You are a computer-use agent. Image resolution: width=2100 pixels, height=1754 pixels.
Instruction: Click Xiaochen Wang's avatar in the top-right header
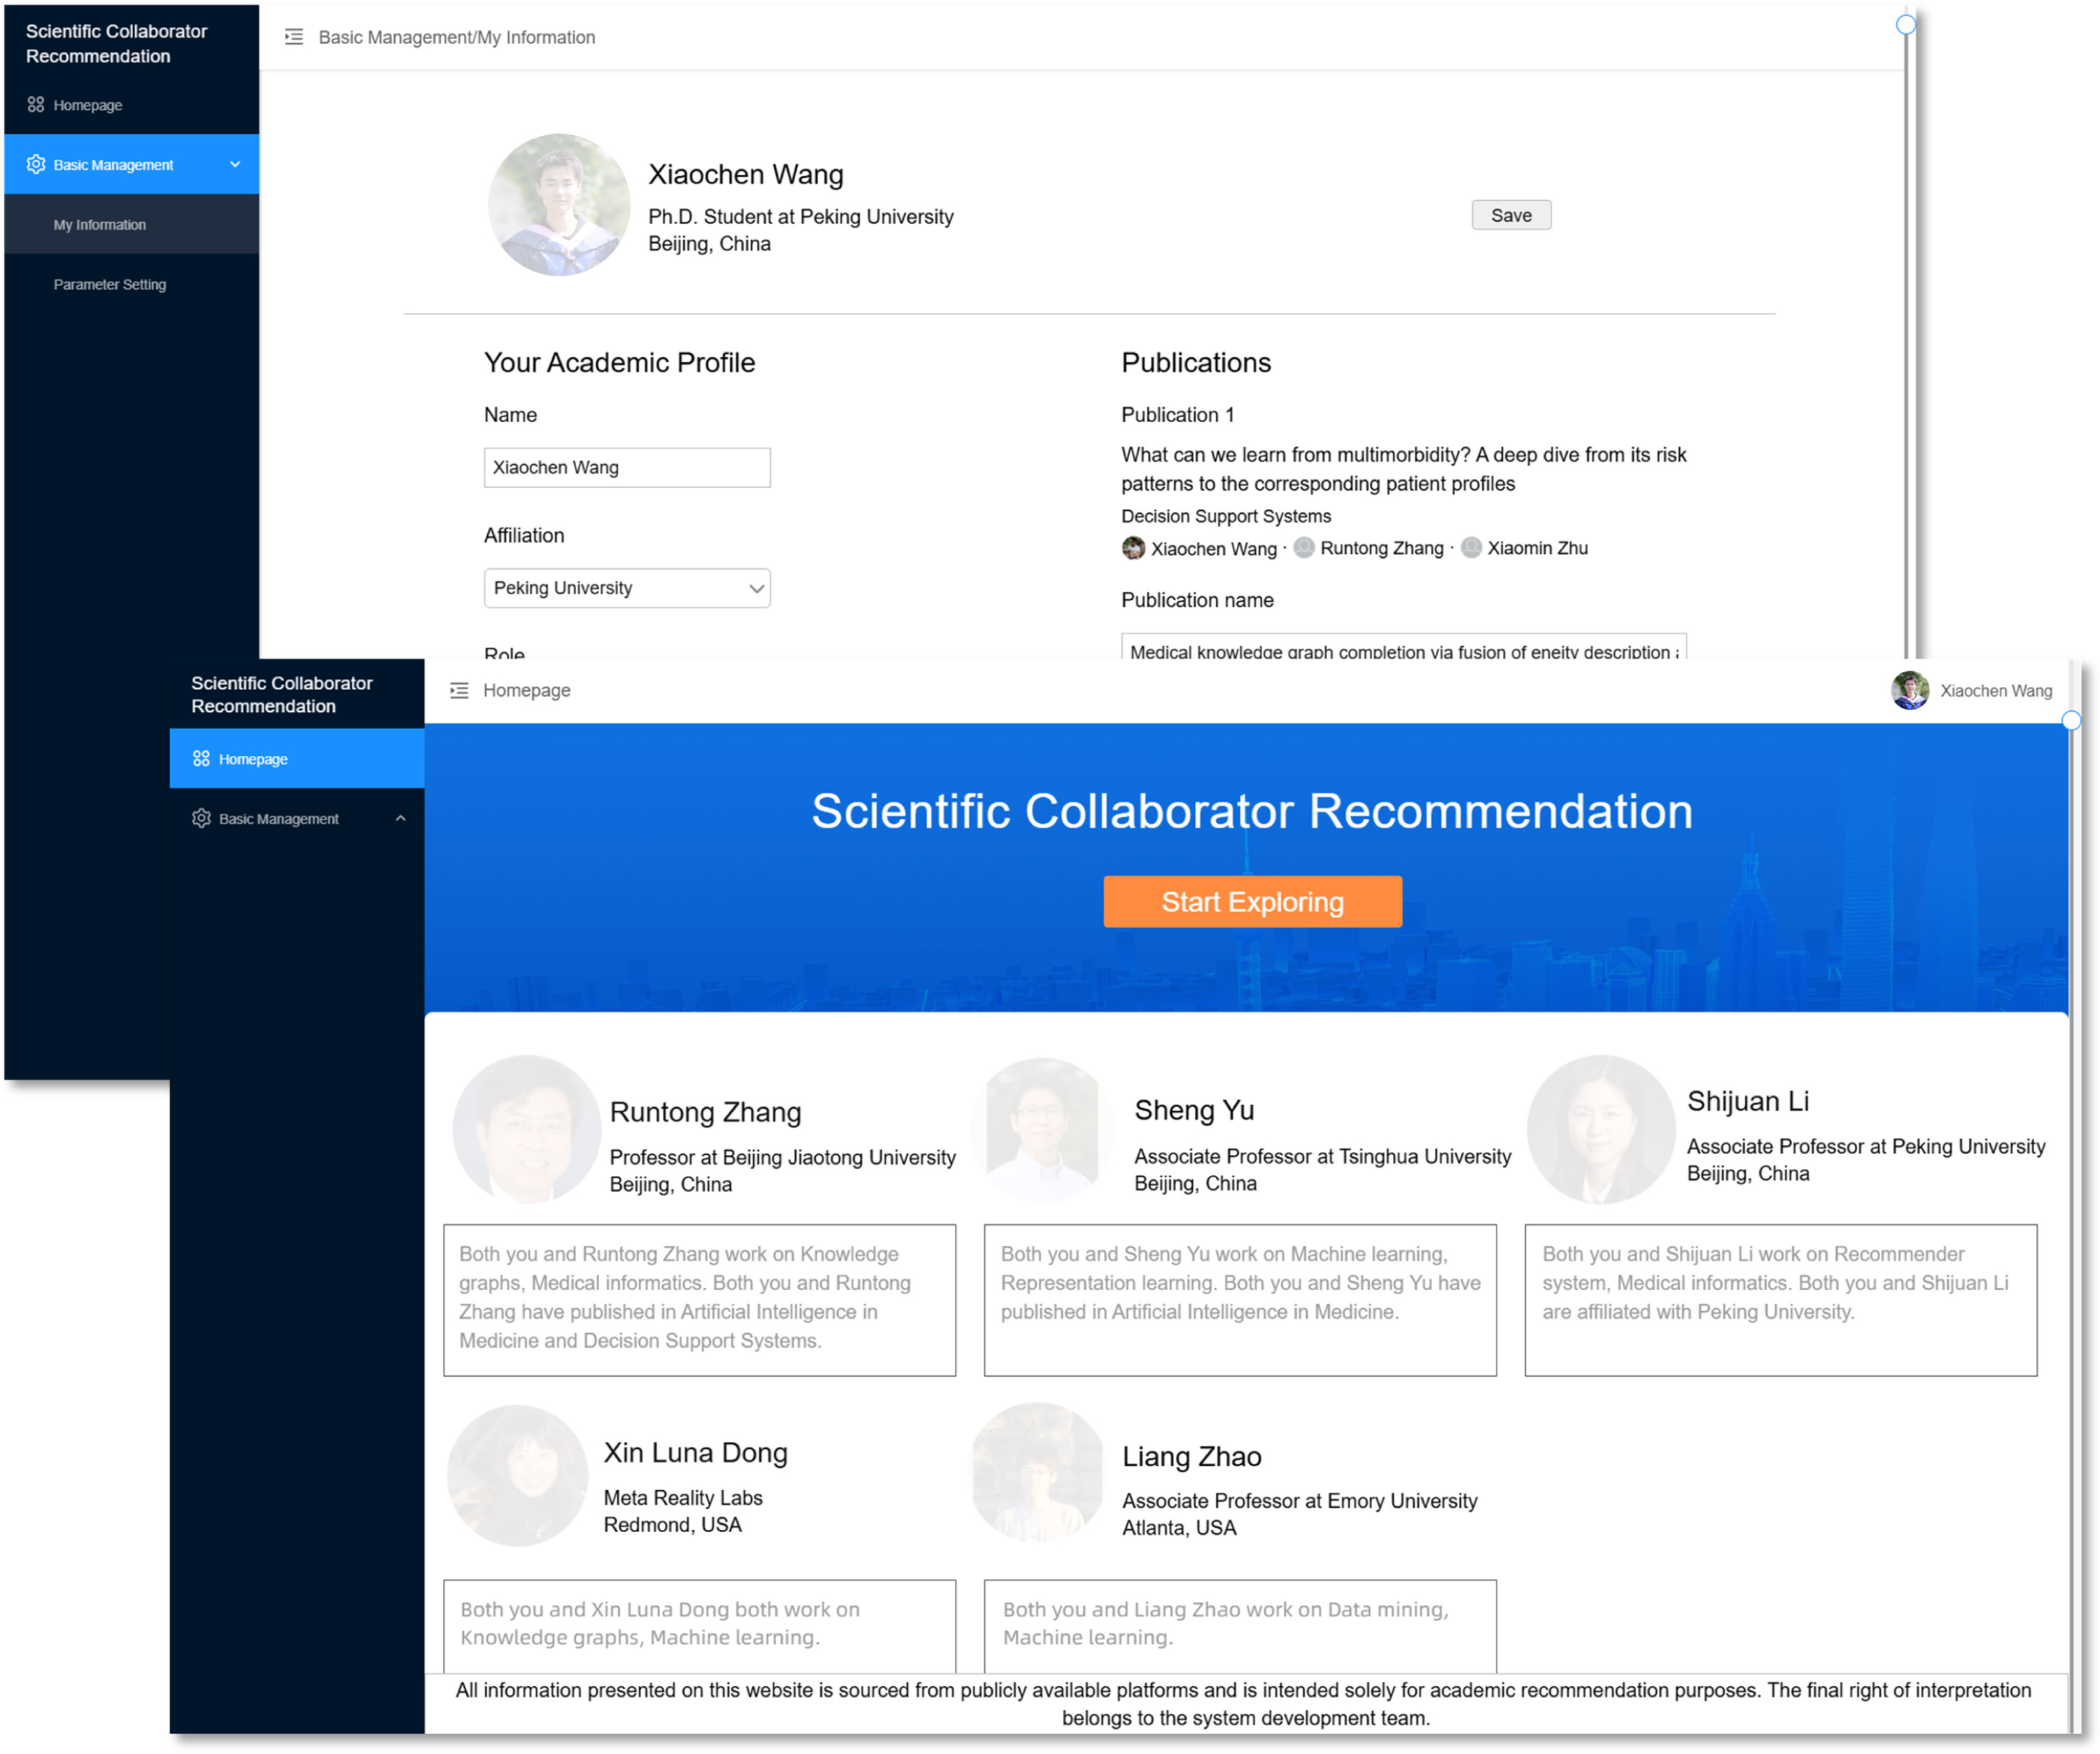coord(1910,690)
